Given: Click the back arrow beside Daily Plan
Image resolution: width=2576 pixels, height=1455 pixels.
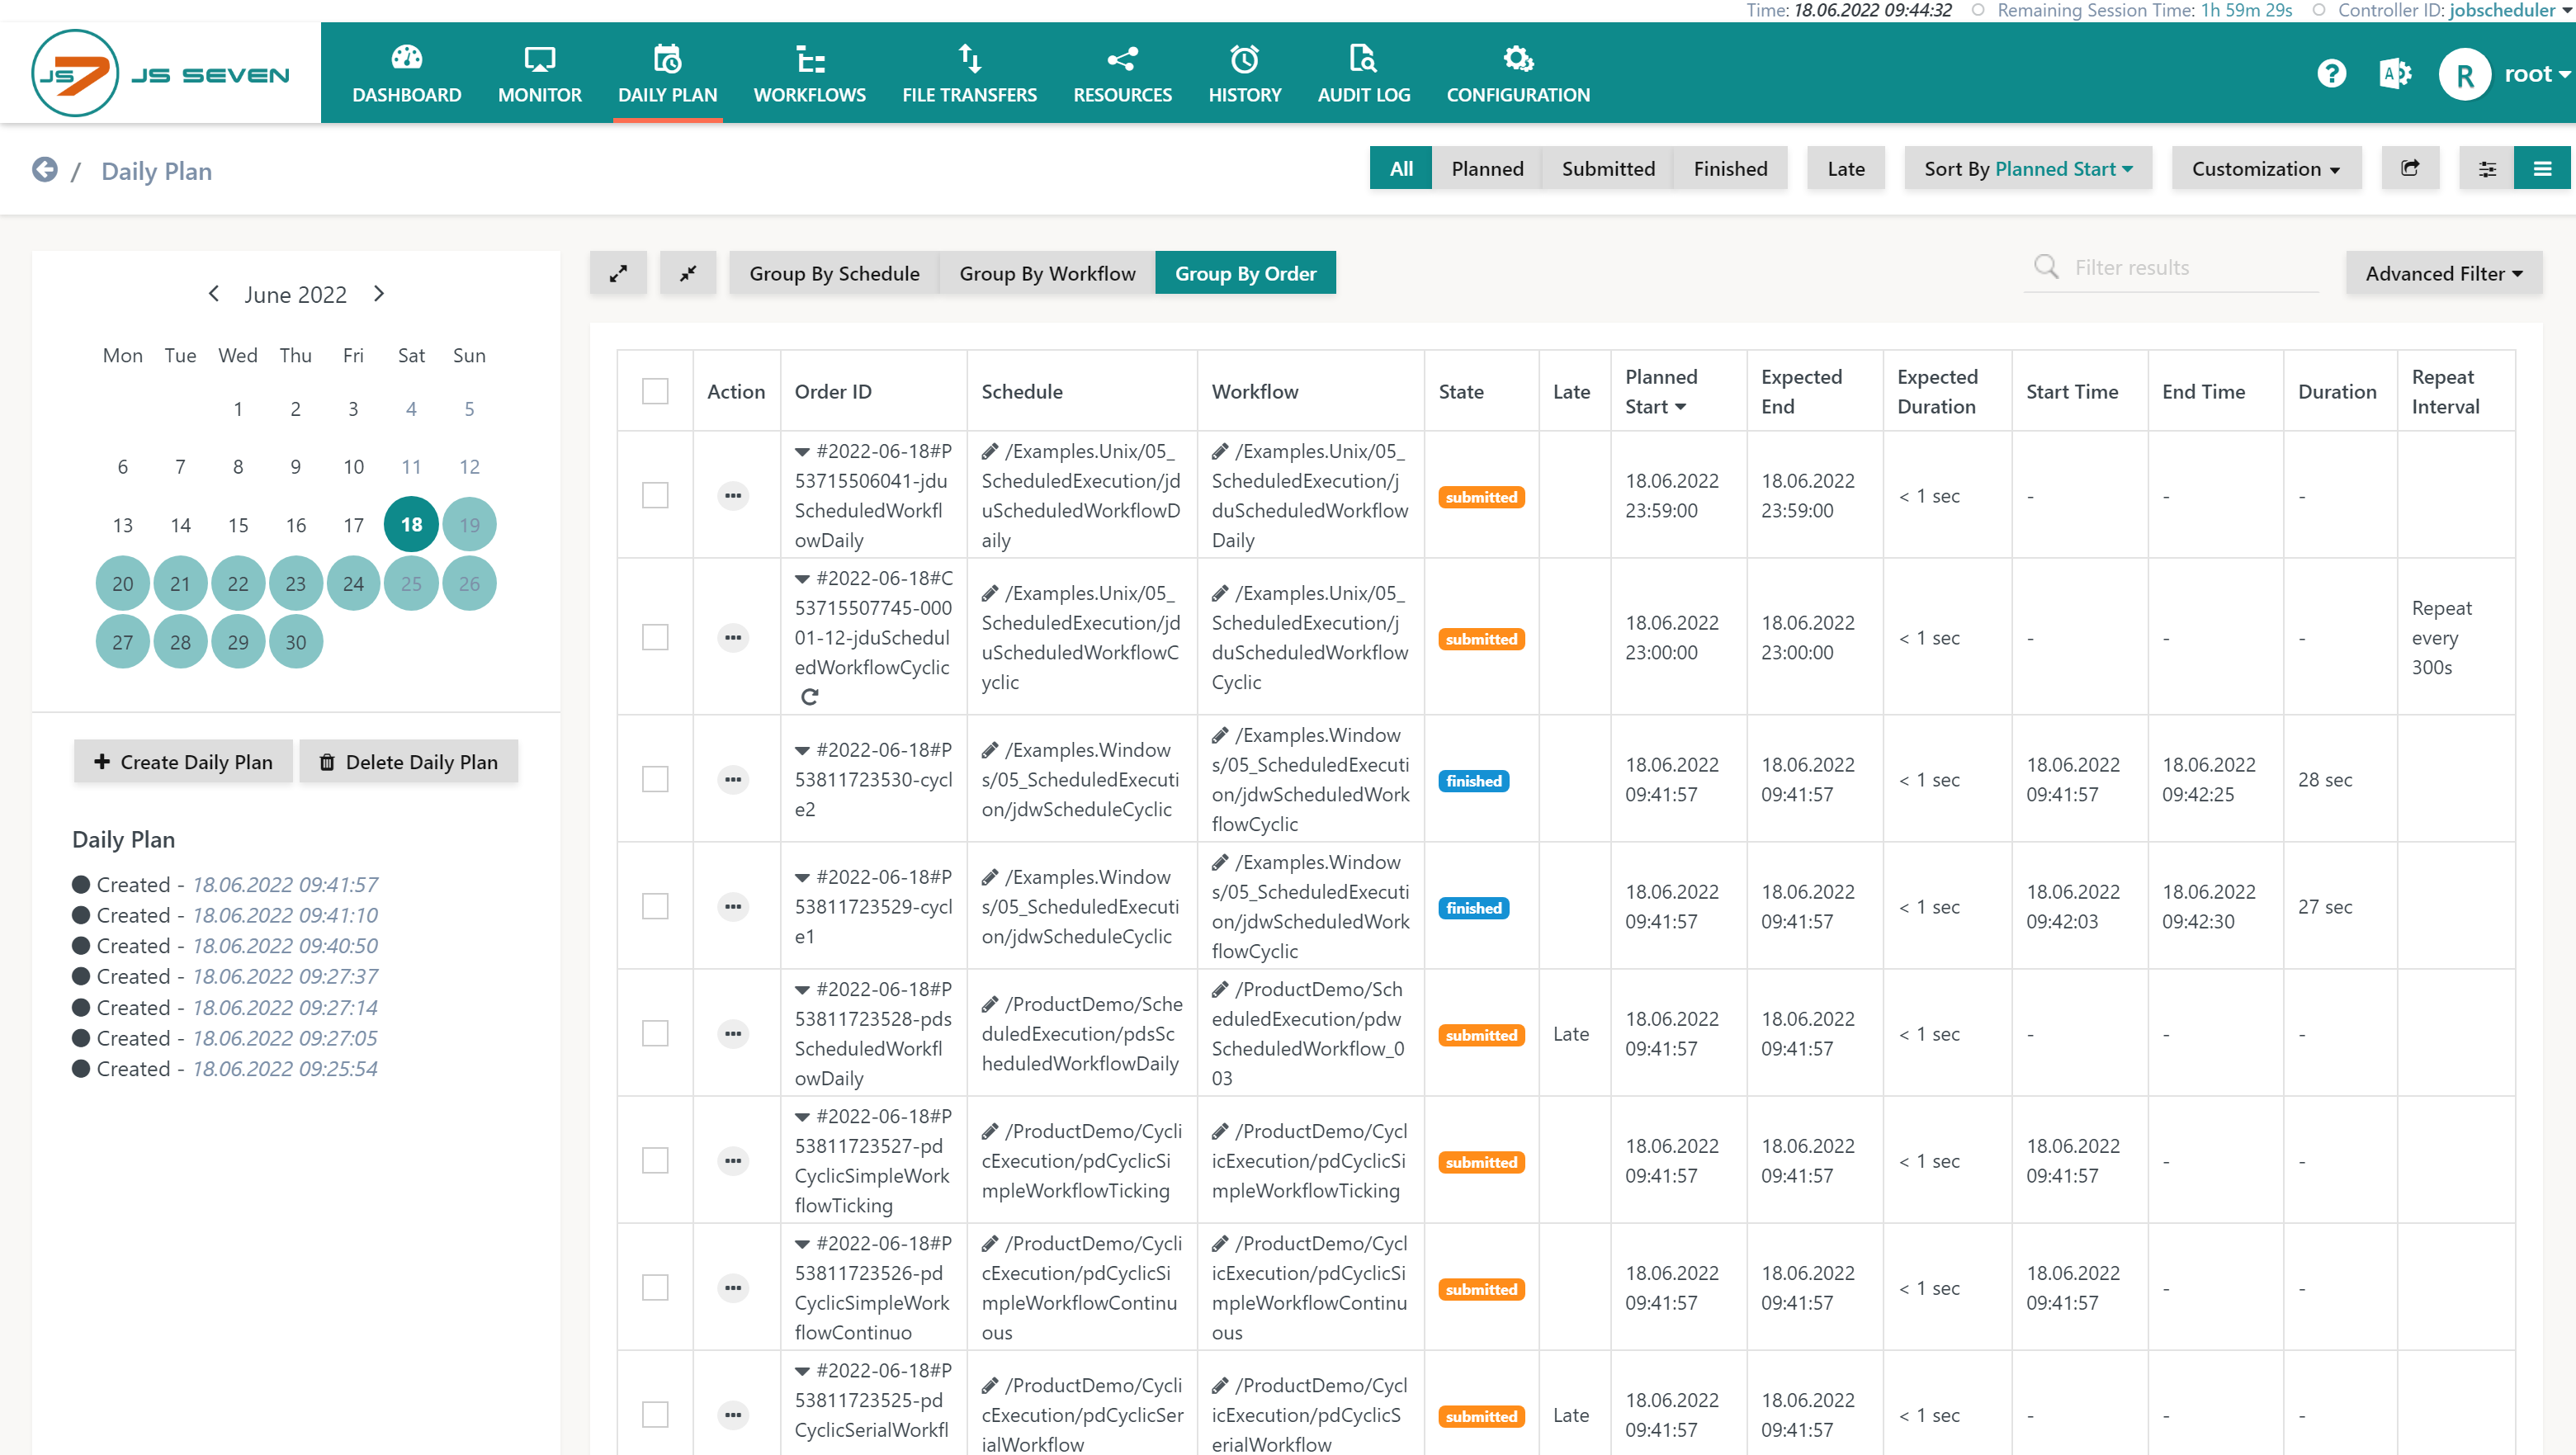Looking at the screenshot, I should (x=45, y=170).
